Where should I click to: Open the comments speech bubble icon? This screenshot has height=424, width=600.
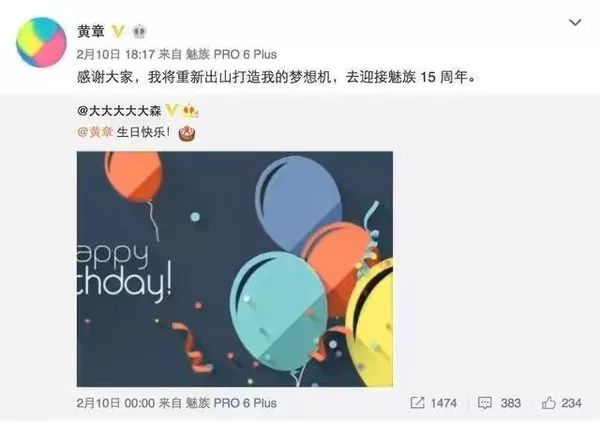pos(485,403)
